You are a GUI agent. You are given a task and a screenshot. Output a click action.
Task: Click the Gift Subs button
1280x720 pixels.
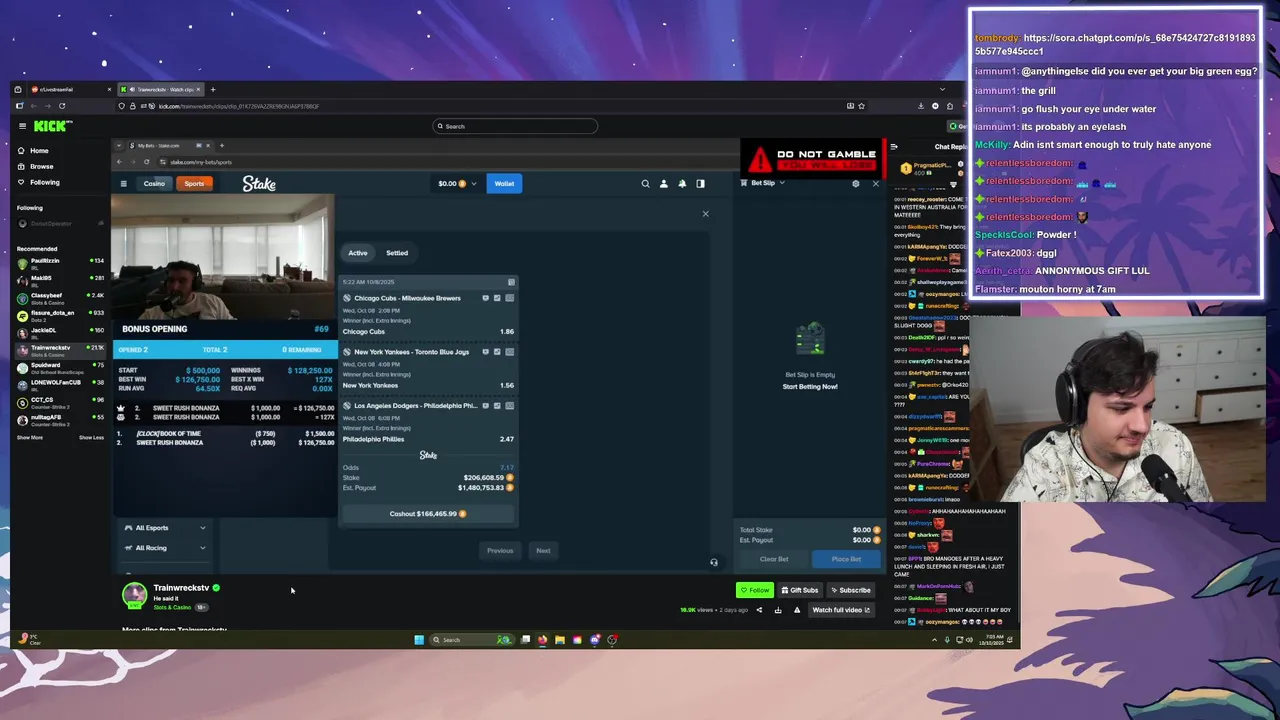800,590
